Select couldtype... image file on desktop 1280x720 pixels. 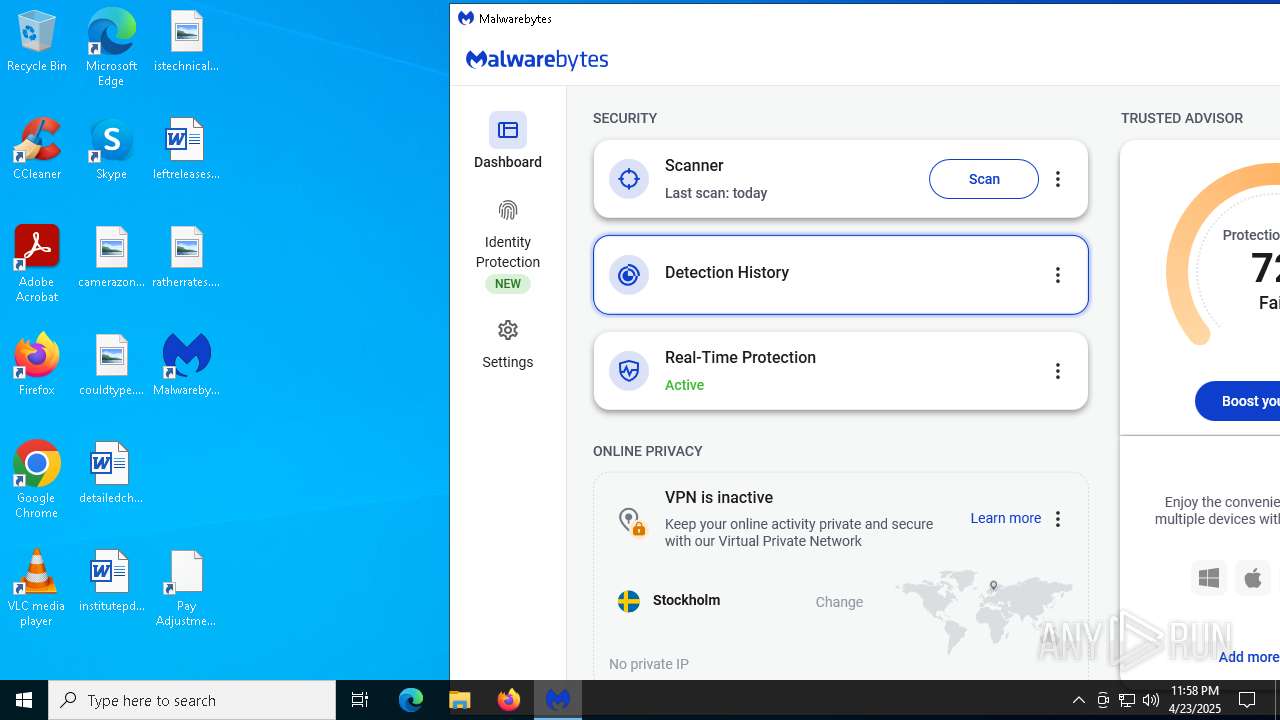click(x=111, y=365)
